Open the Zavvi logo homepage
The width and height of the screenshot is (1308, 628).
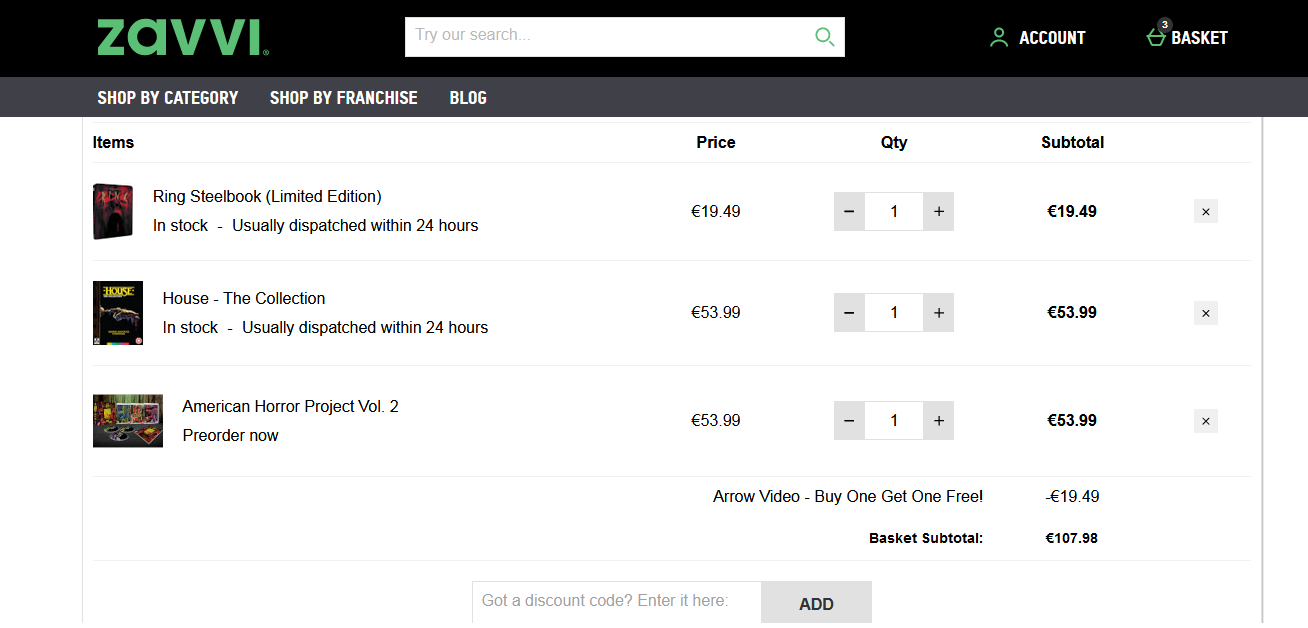pyautogui.click(x=183, y=37)
